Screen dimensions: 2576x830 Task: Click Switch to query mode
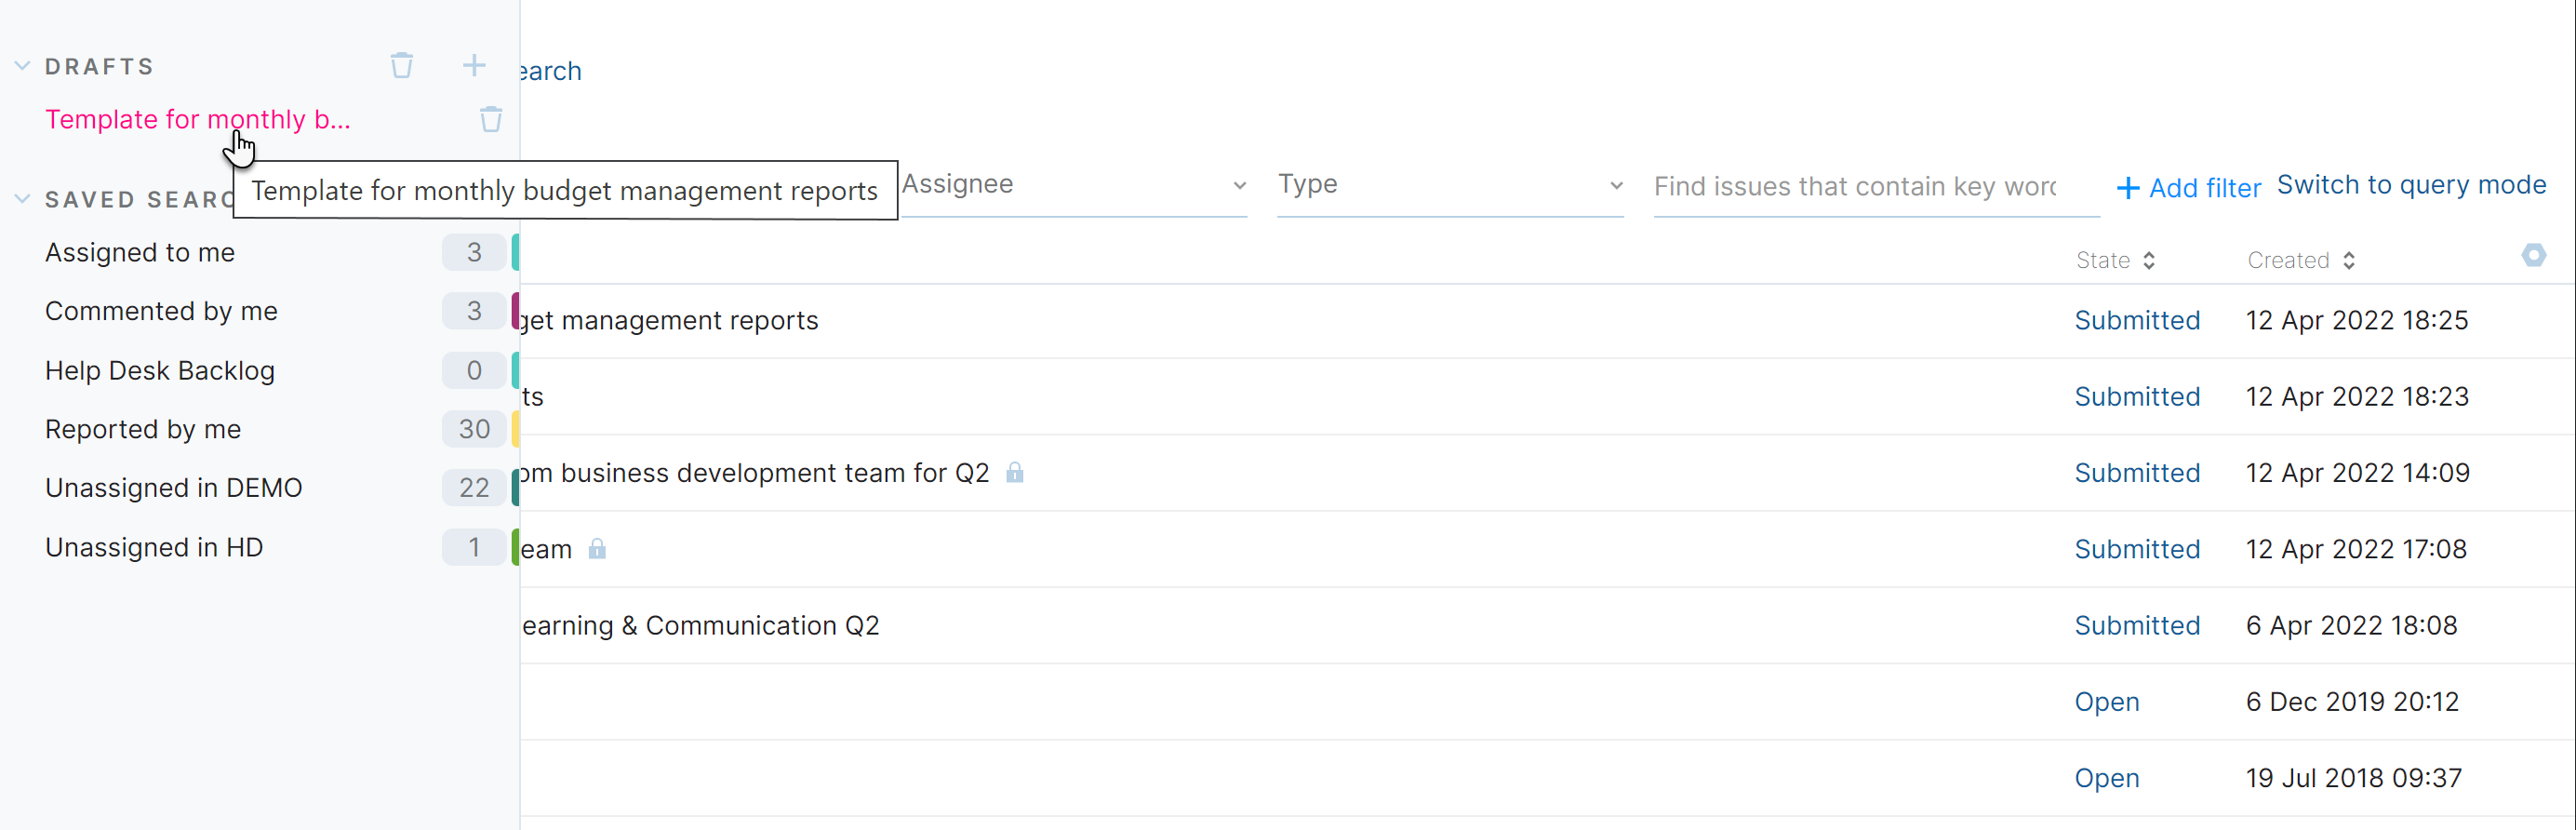[x=2411, y=184]
